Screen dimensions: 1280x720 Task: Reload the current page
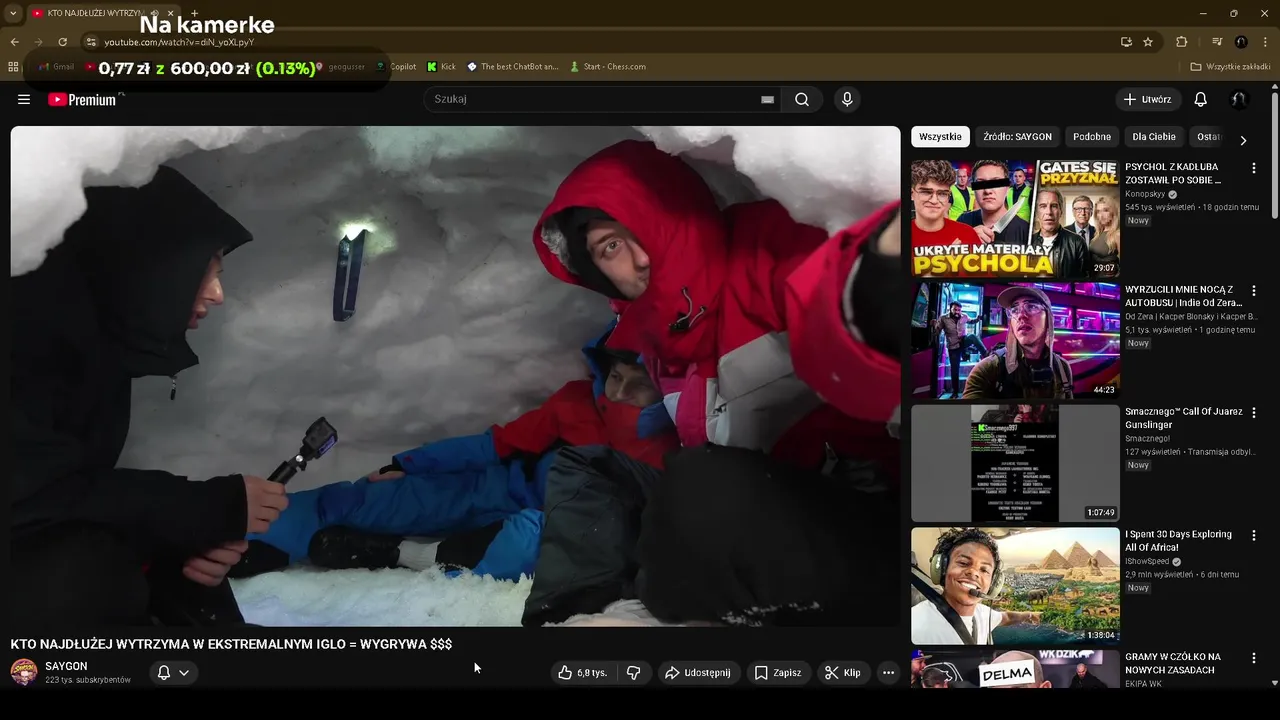coord(62,42)
